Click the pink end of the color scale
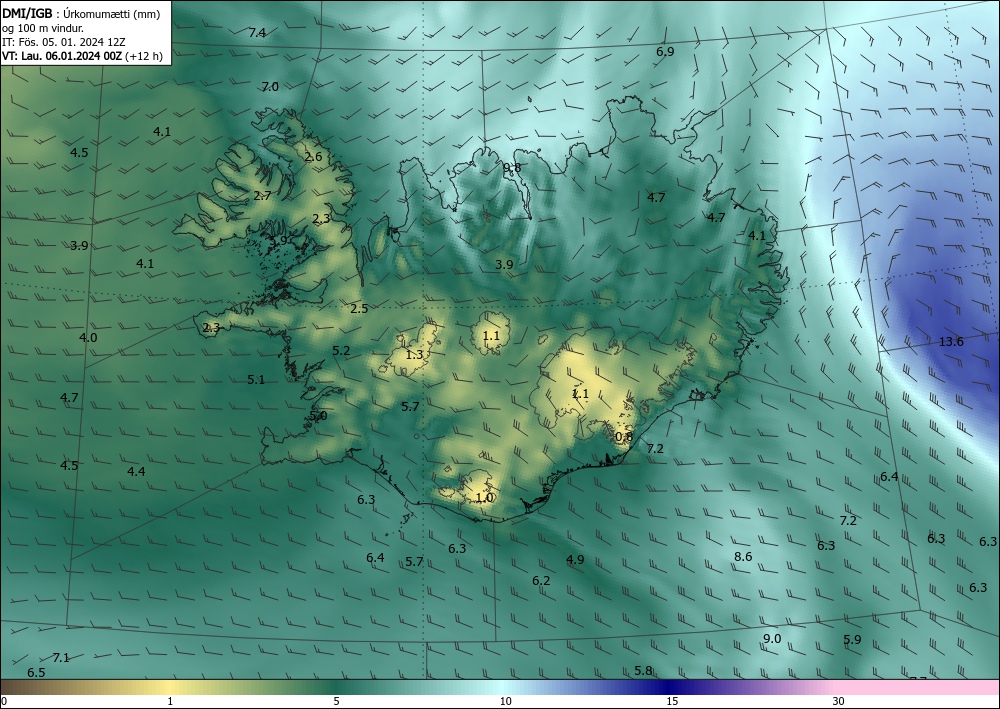Viewport: 1000px width, 709px height. [x=918, y=687]
